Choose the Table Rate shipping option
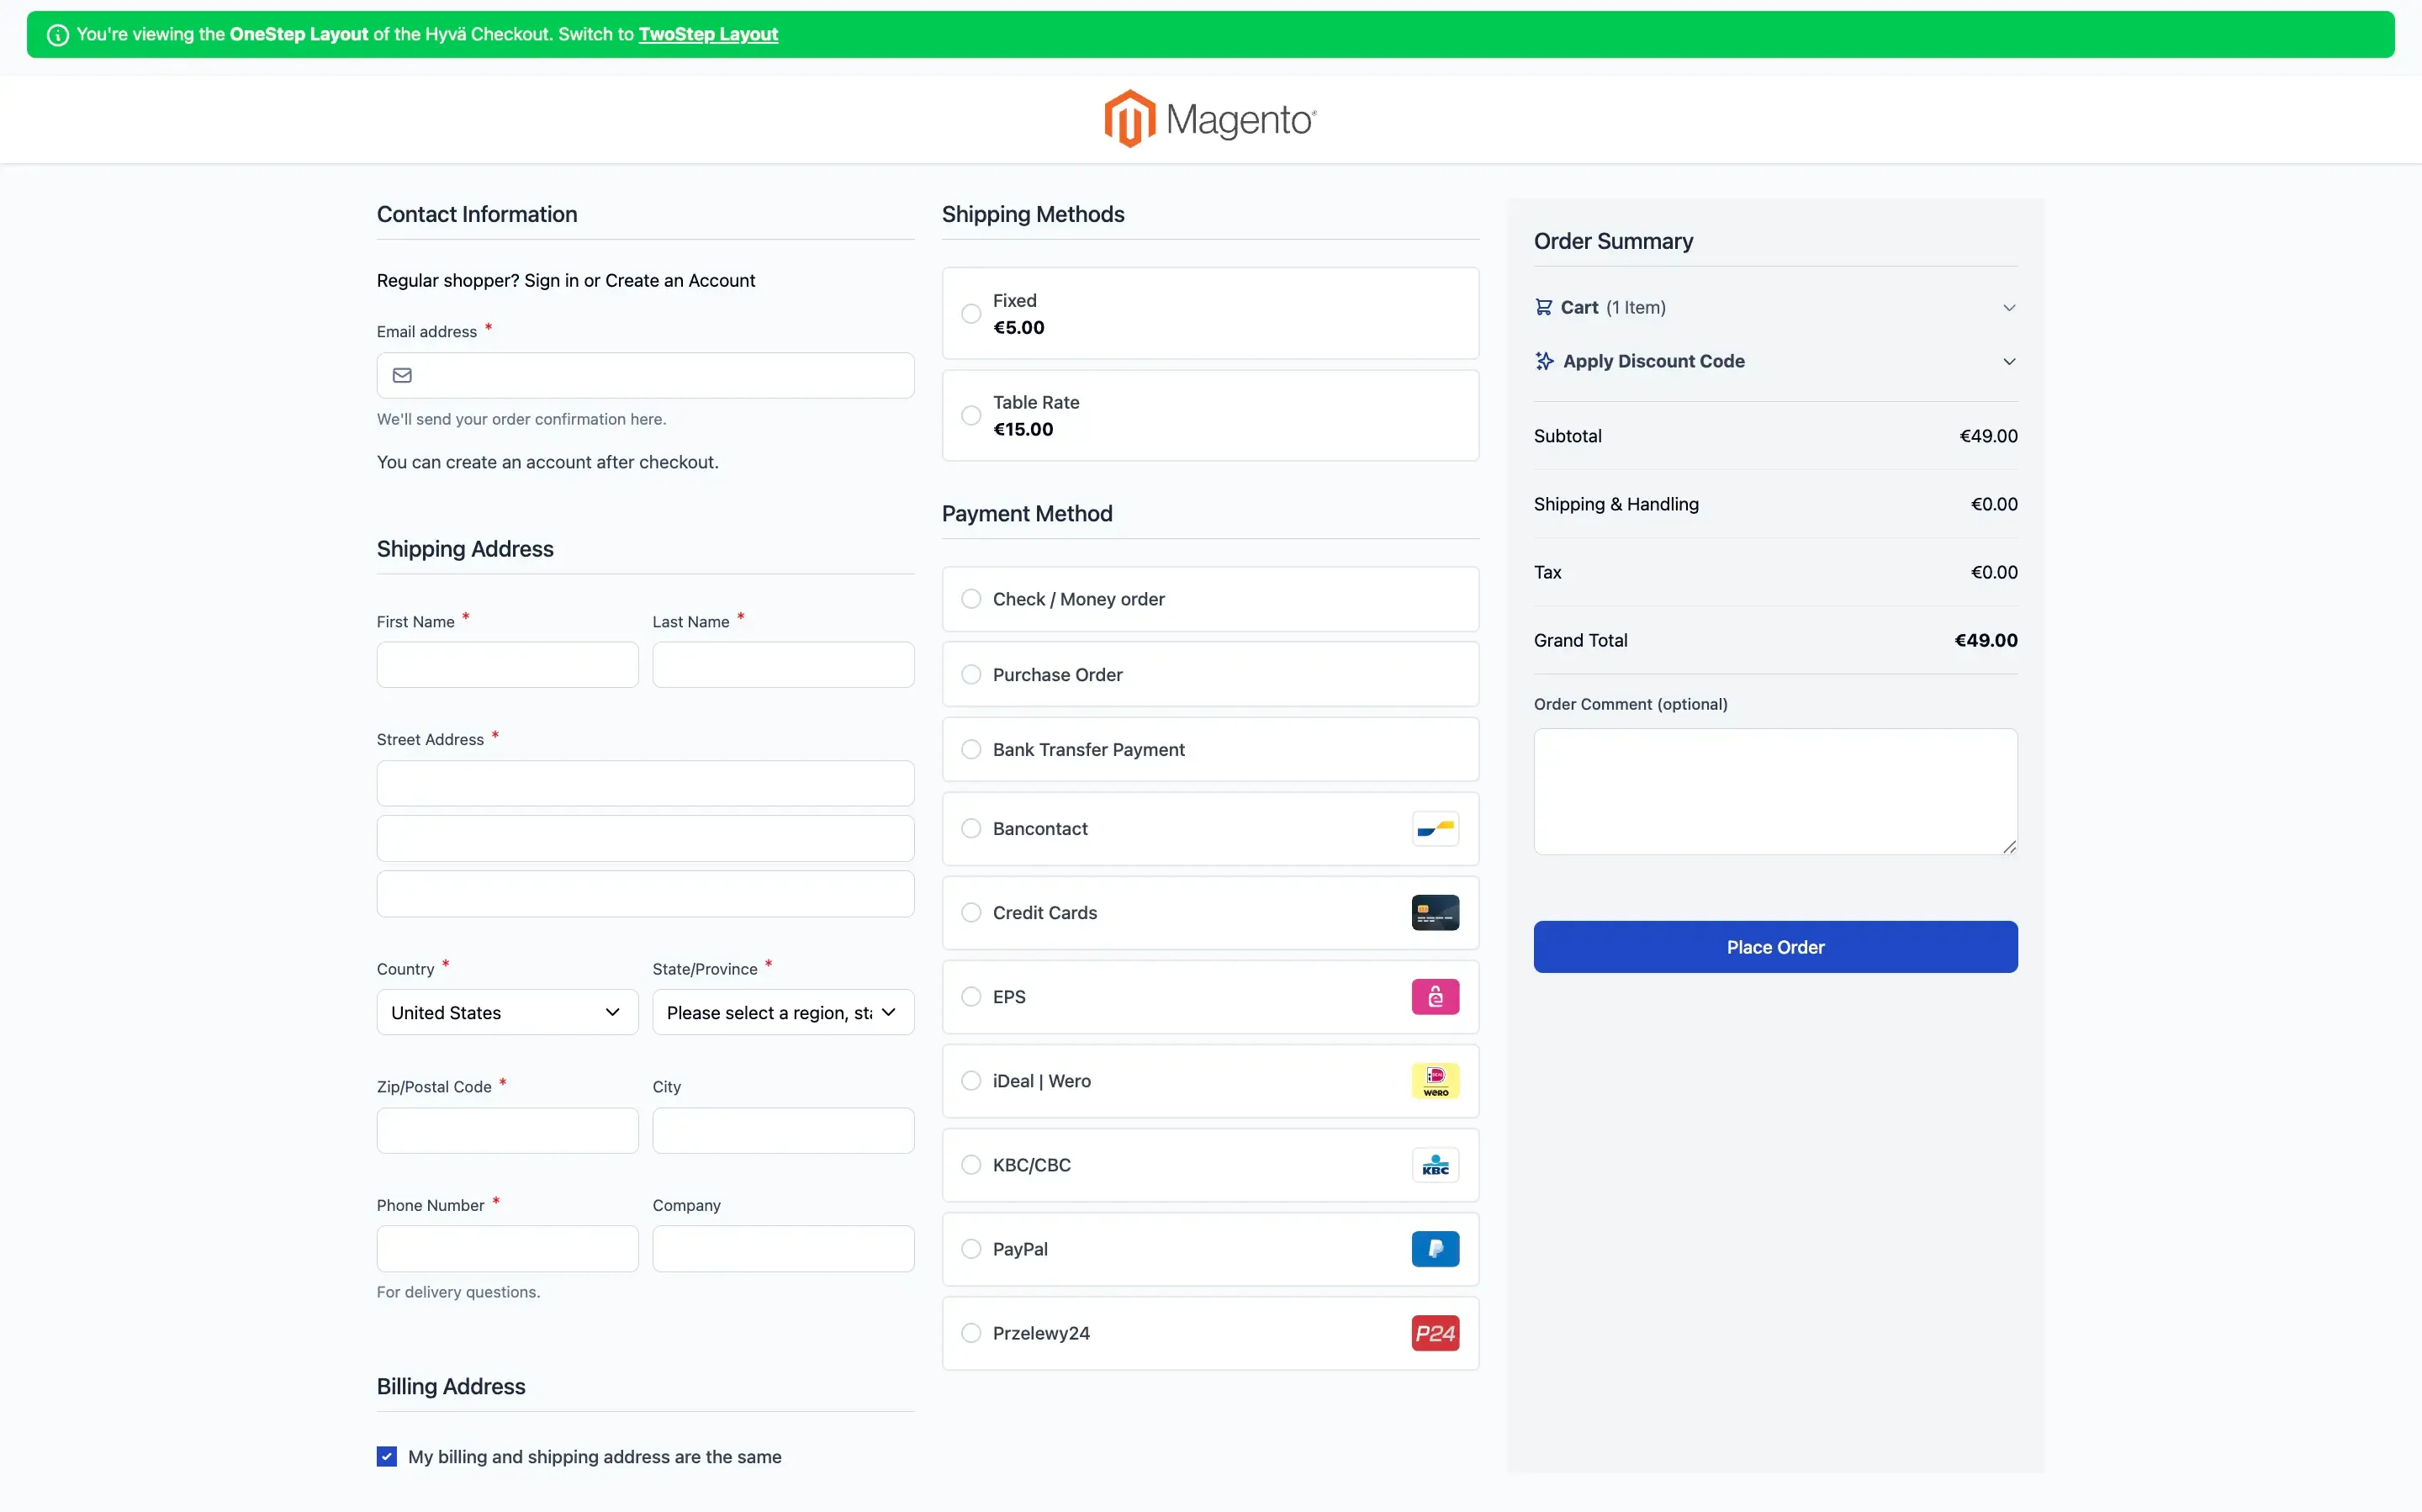 point(971,415)
